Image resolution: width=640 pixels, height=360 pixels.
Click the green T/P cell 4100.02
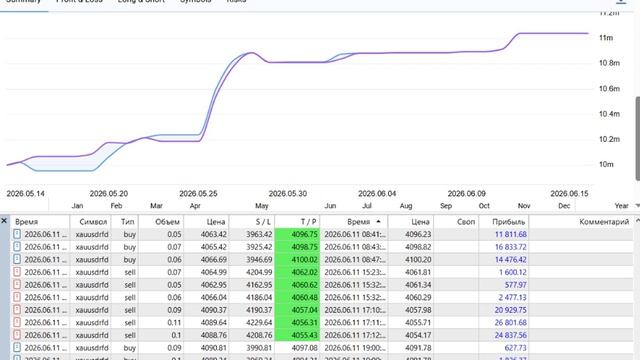point(297,260)
